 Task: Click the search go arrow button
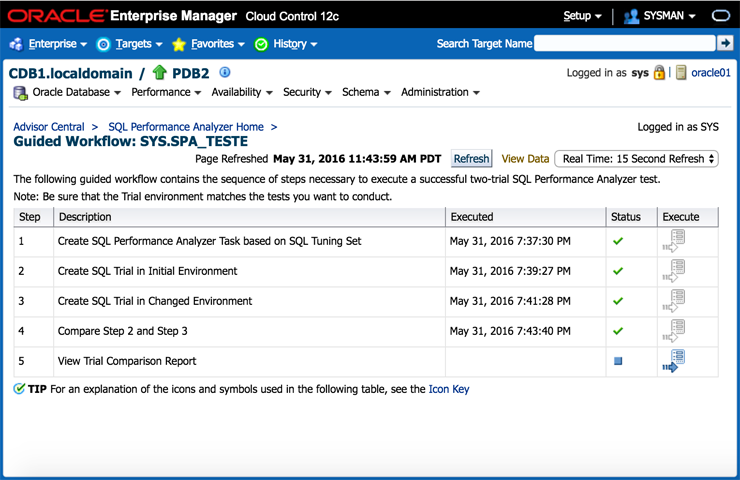tap(726, 43)
